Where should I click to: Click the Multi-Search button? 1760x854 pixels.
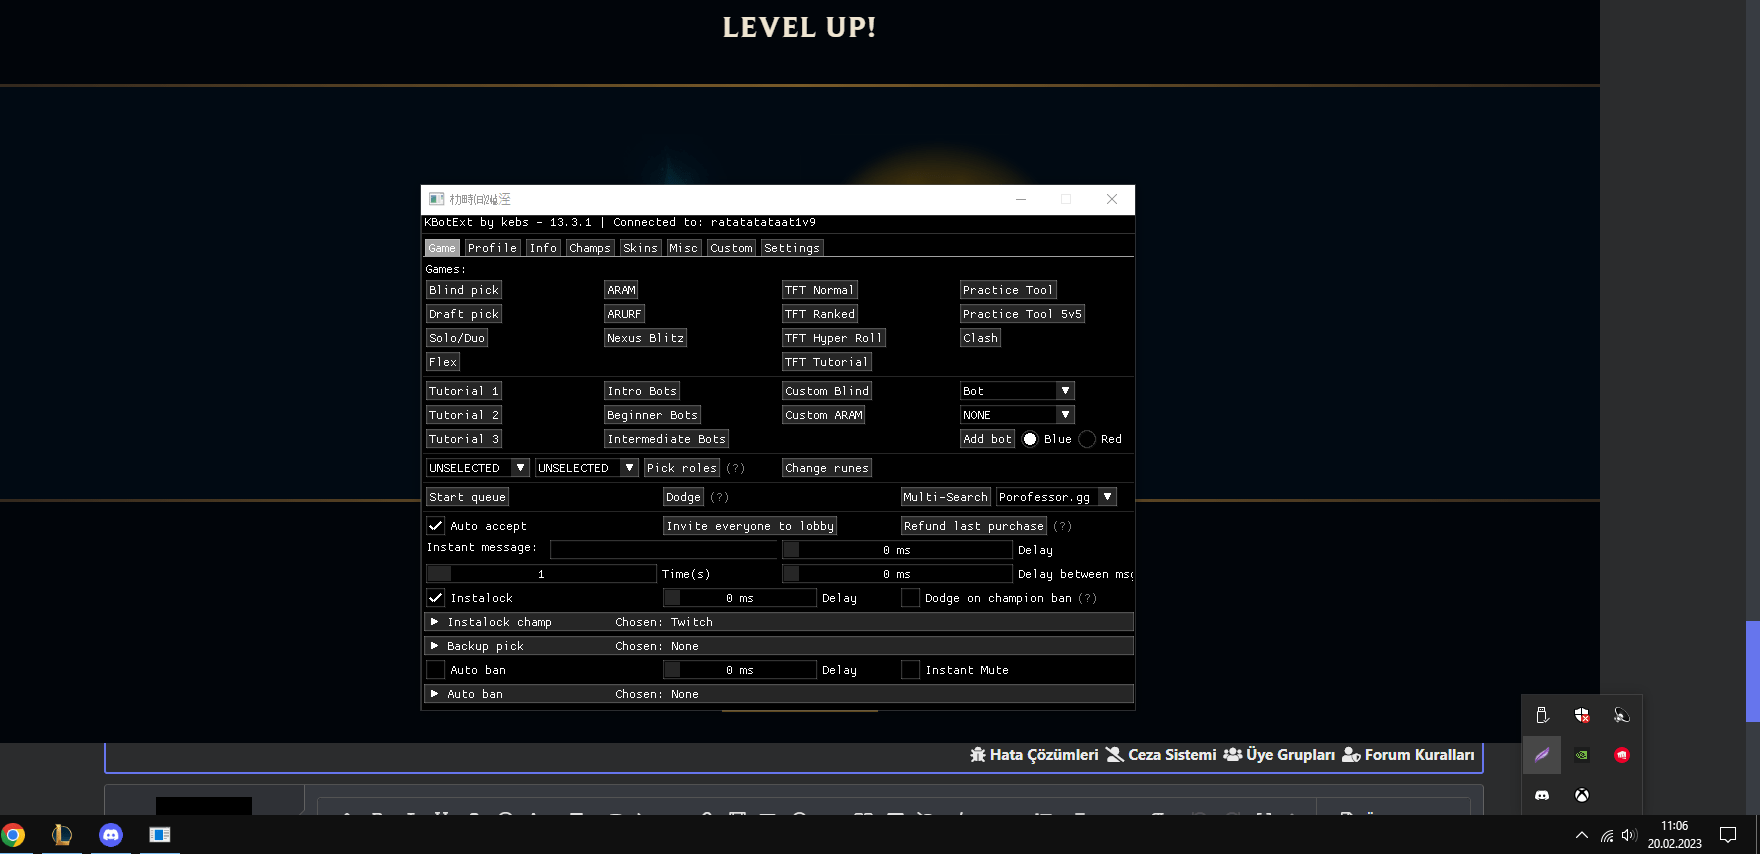click(945, 497)
